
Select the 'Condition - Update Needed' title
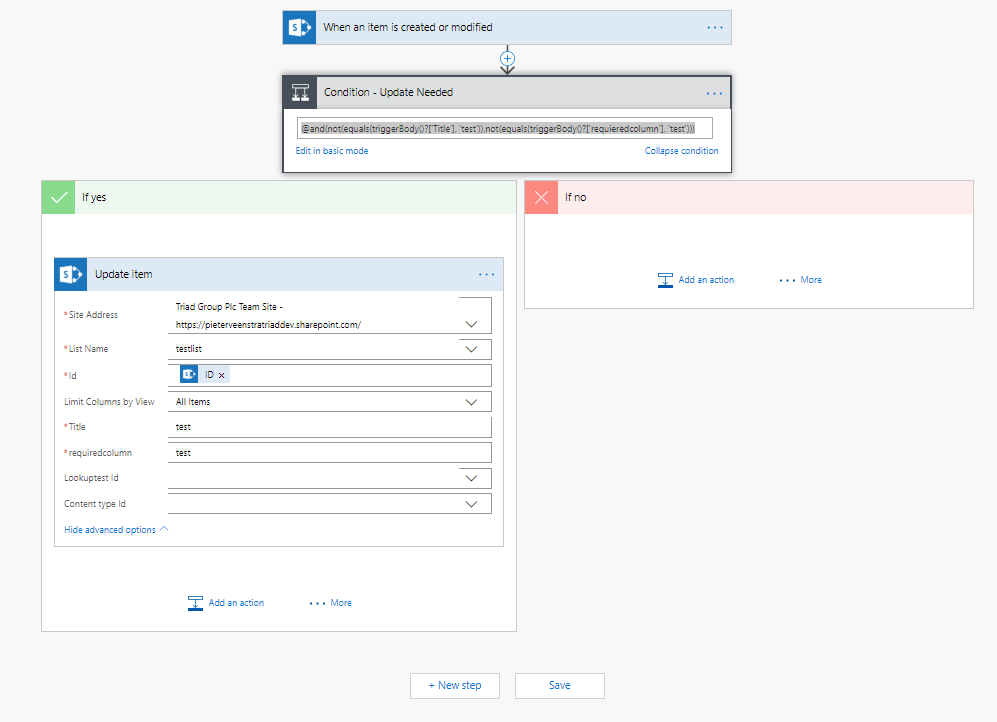coord(388,92)
